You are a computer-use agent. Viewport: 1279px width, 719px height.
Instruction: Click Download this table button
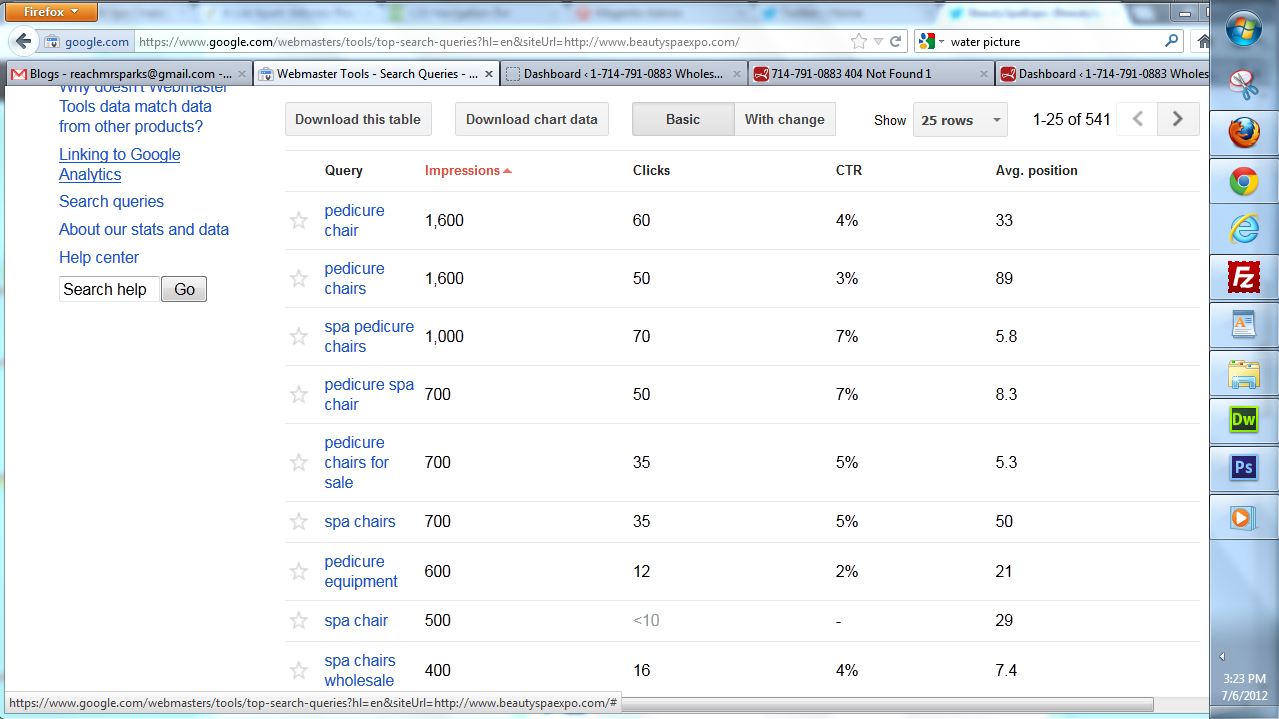pyautogui.click(x=358, y=119)
